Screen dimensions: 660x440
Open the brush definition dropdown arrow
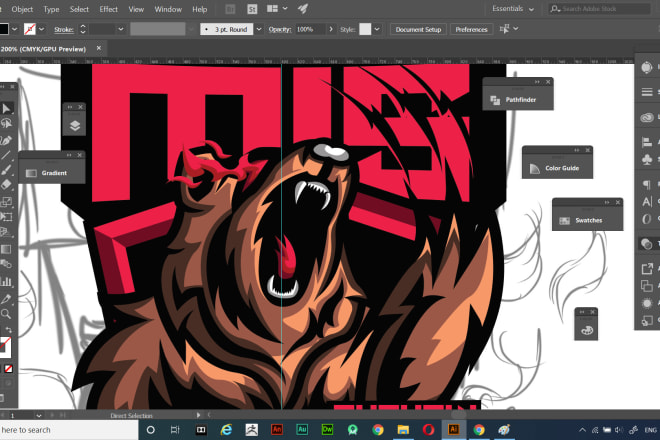coord(259,29)
